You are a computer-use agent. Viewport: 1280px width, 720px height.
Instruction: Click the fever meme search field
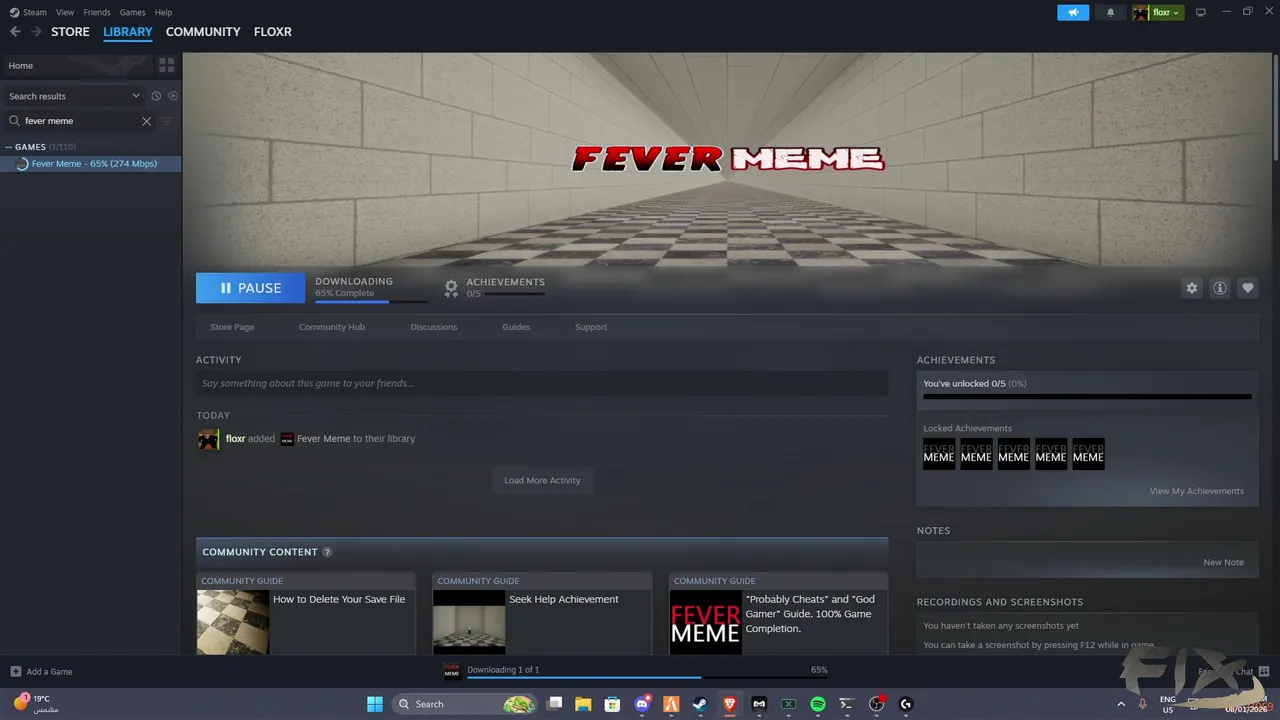coord(80,121)
